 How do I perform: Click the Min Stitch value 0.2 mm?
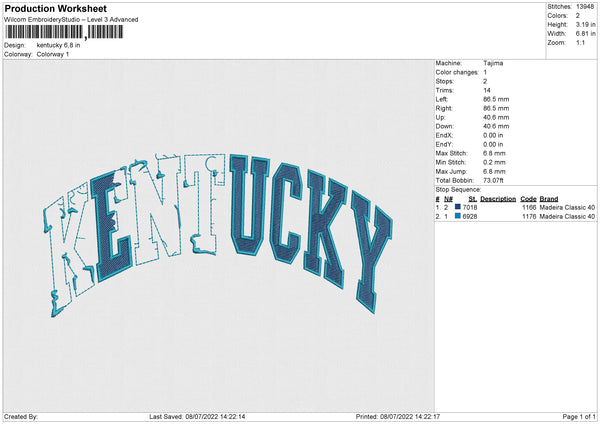pyautogui.click(x=494, y=162)
